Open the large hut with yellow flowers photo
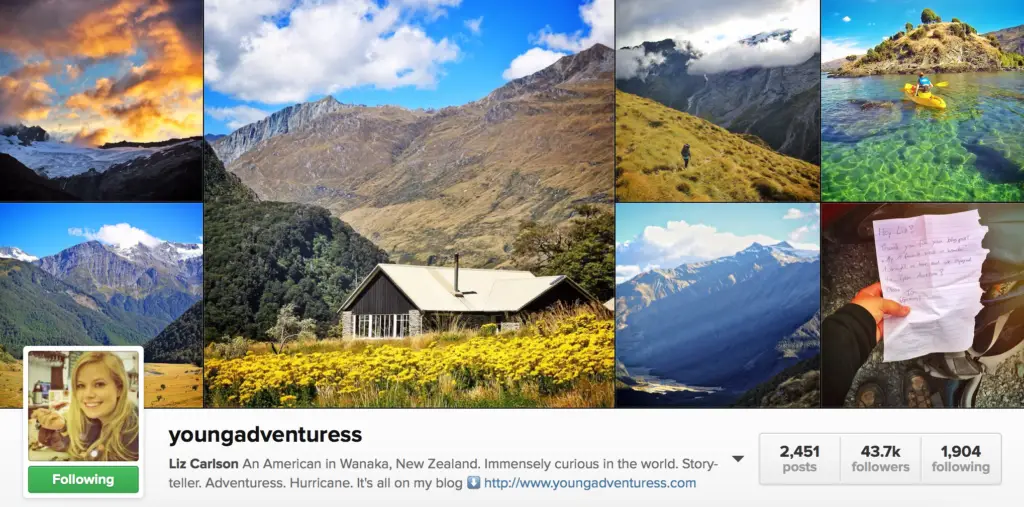 (x=409, y=203)
